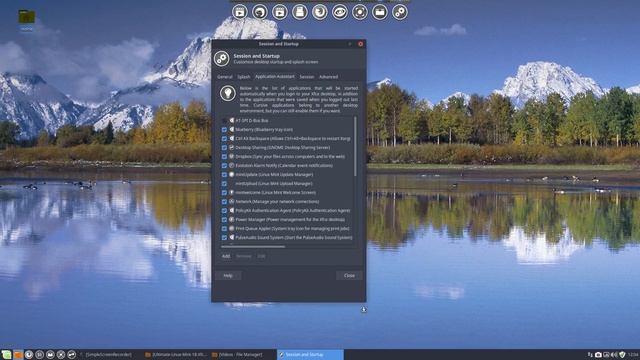Screen dimensions: 640x360
Task: Select the 'Evolution Alarm Notify' row text
Action: pos(284,166)
